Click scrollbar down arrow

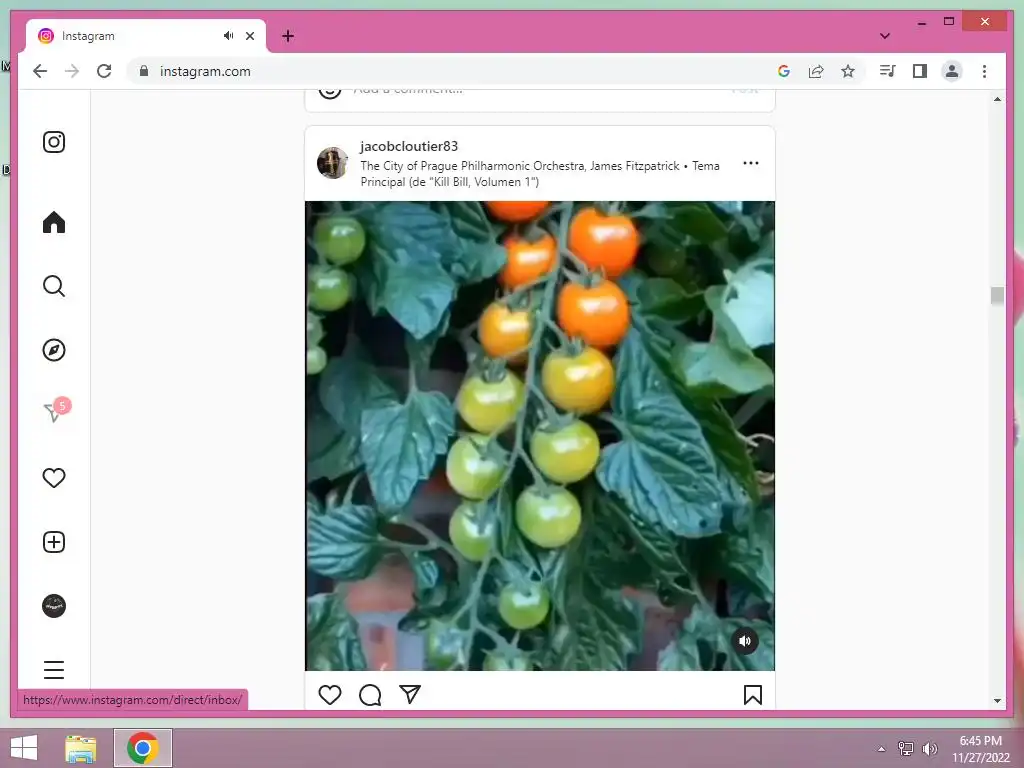(x=997, y=701)
